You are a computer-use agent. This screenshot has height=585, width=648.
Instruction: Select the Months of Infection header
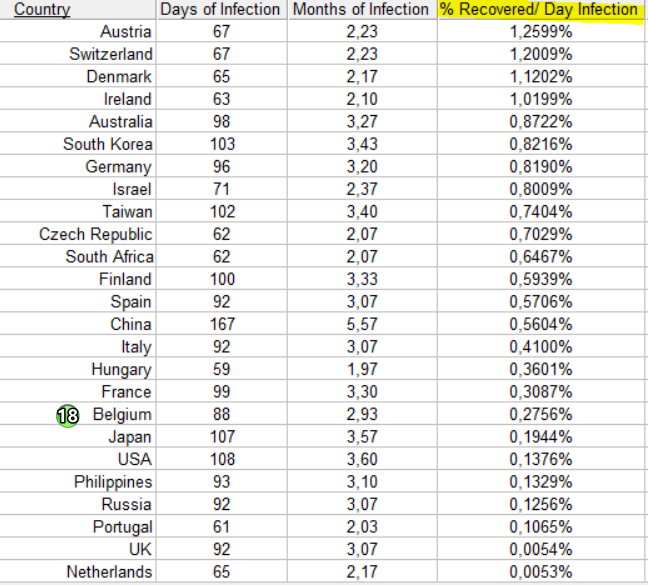click(x=361, y=9)
